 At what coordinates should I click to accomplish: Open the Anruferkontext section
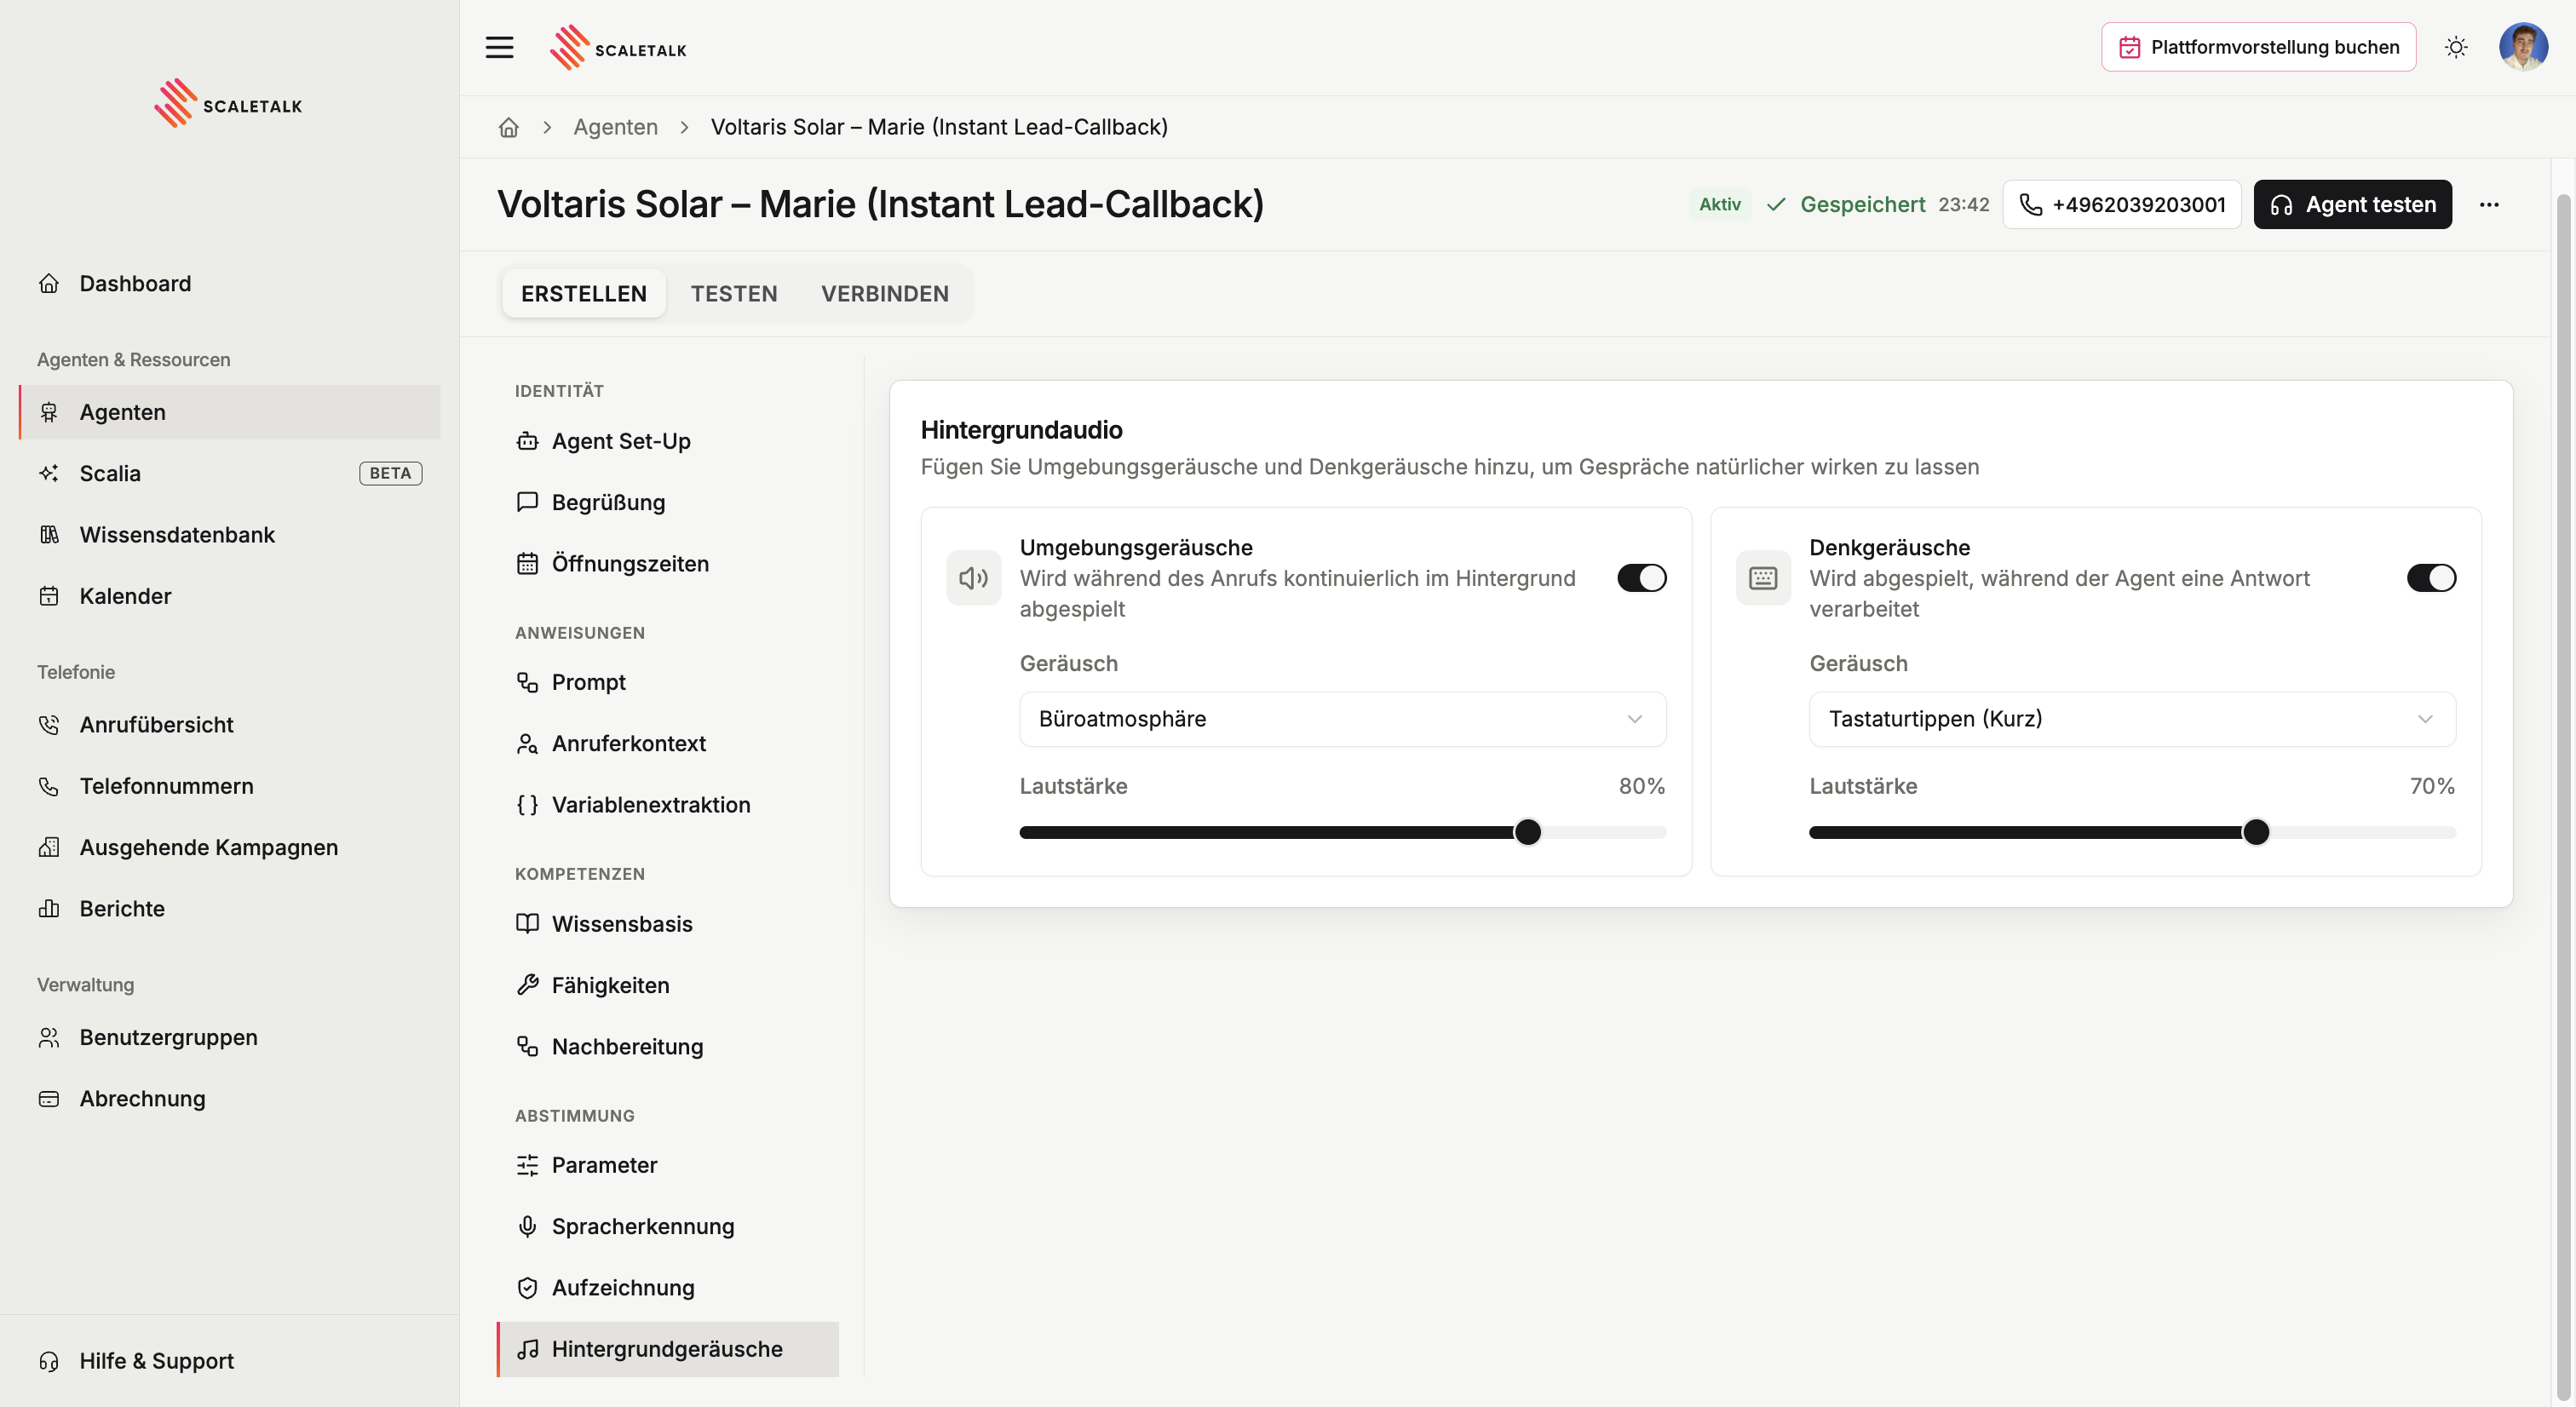pyautogui.click(x=668, y=744)
